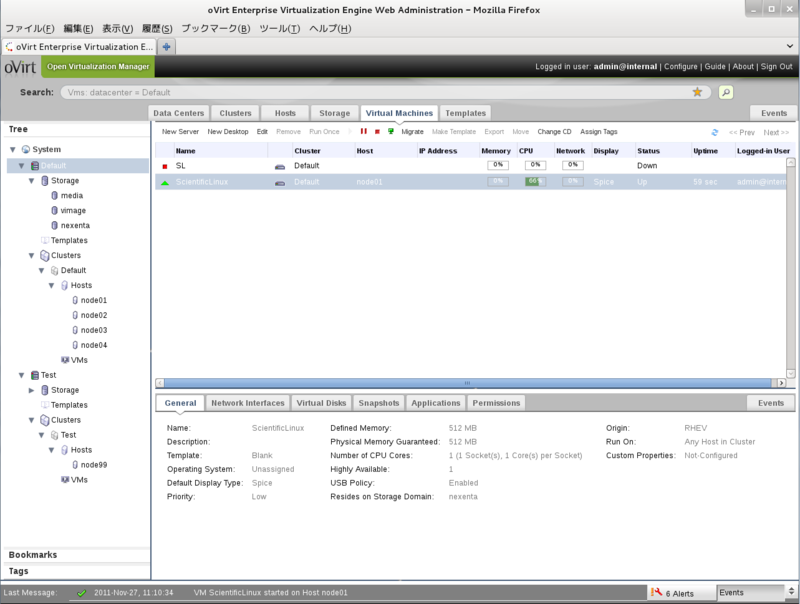Viewport: 800px width, 604px height.
Task: Click Assign Tags in the toolbar
Action: [598, 132]
